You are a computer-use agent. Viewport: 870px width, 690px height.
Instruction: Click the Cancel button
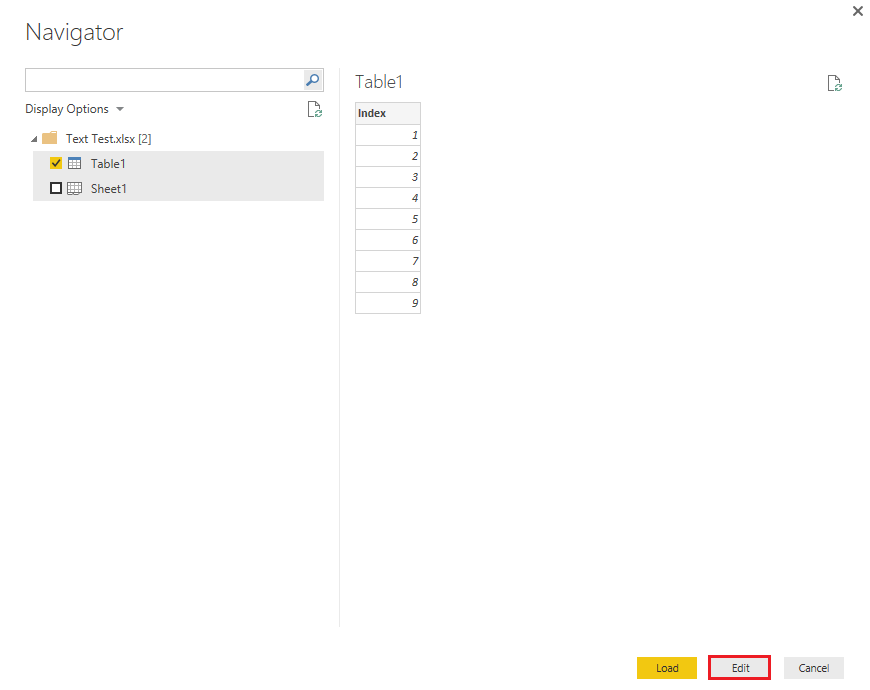pos(813,668)
